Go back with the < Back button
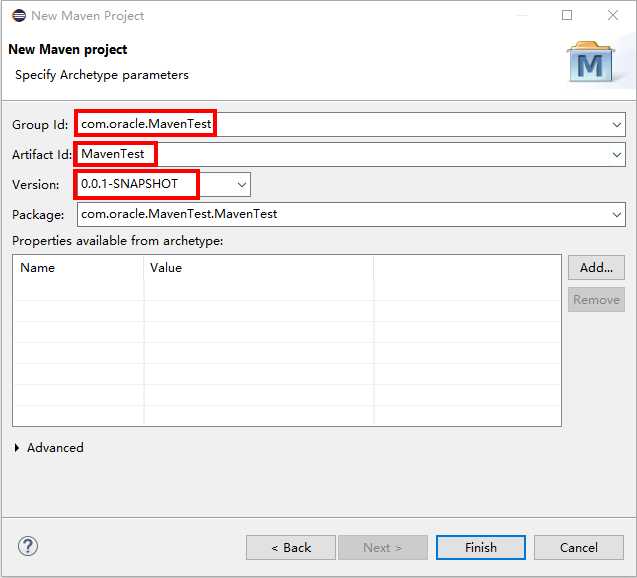The height and width of the screenshot is (578, 637). pyautogui.click(x=291, y=548)
